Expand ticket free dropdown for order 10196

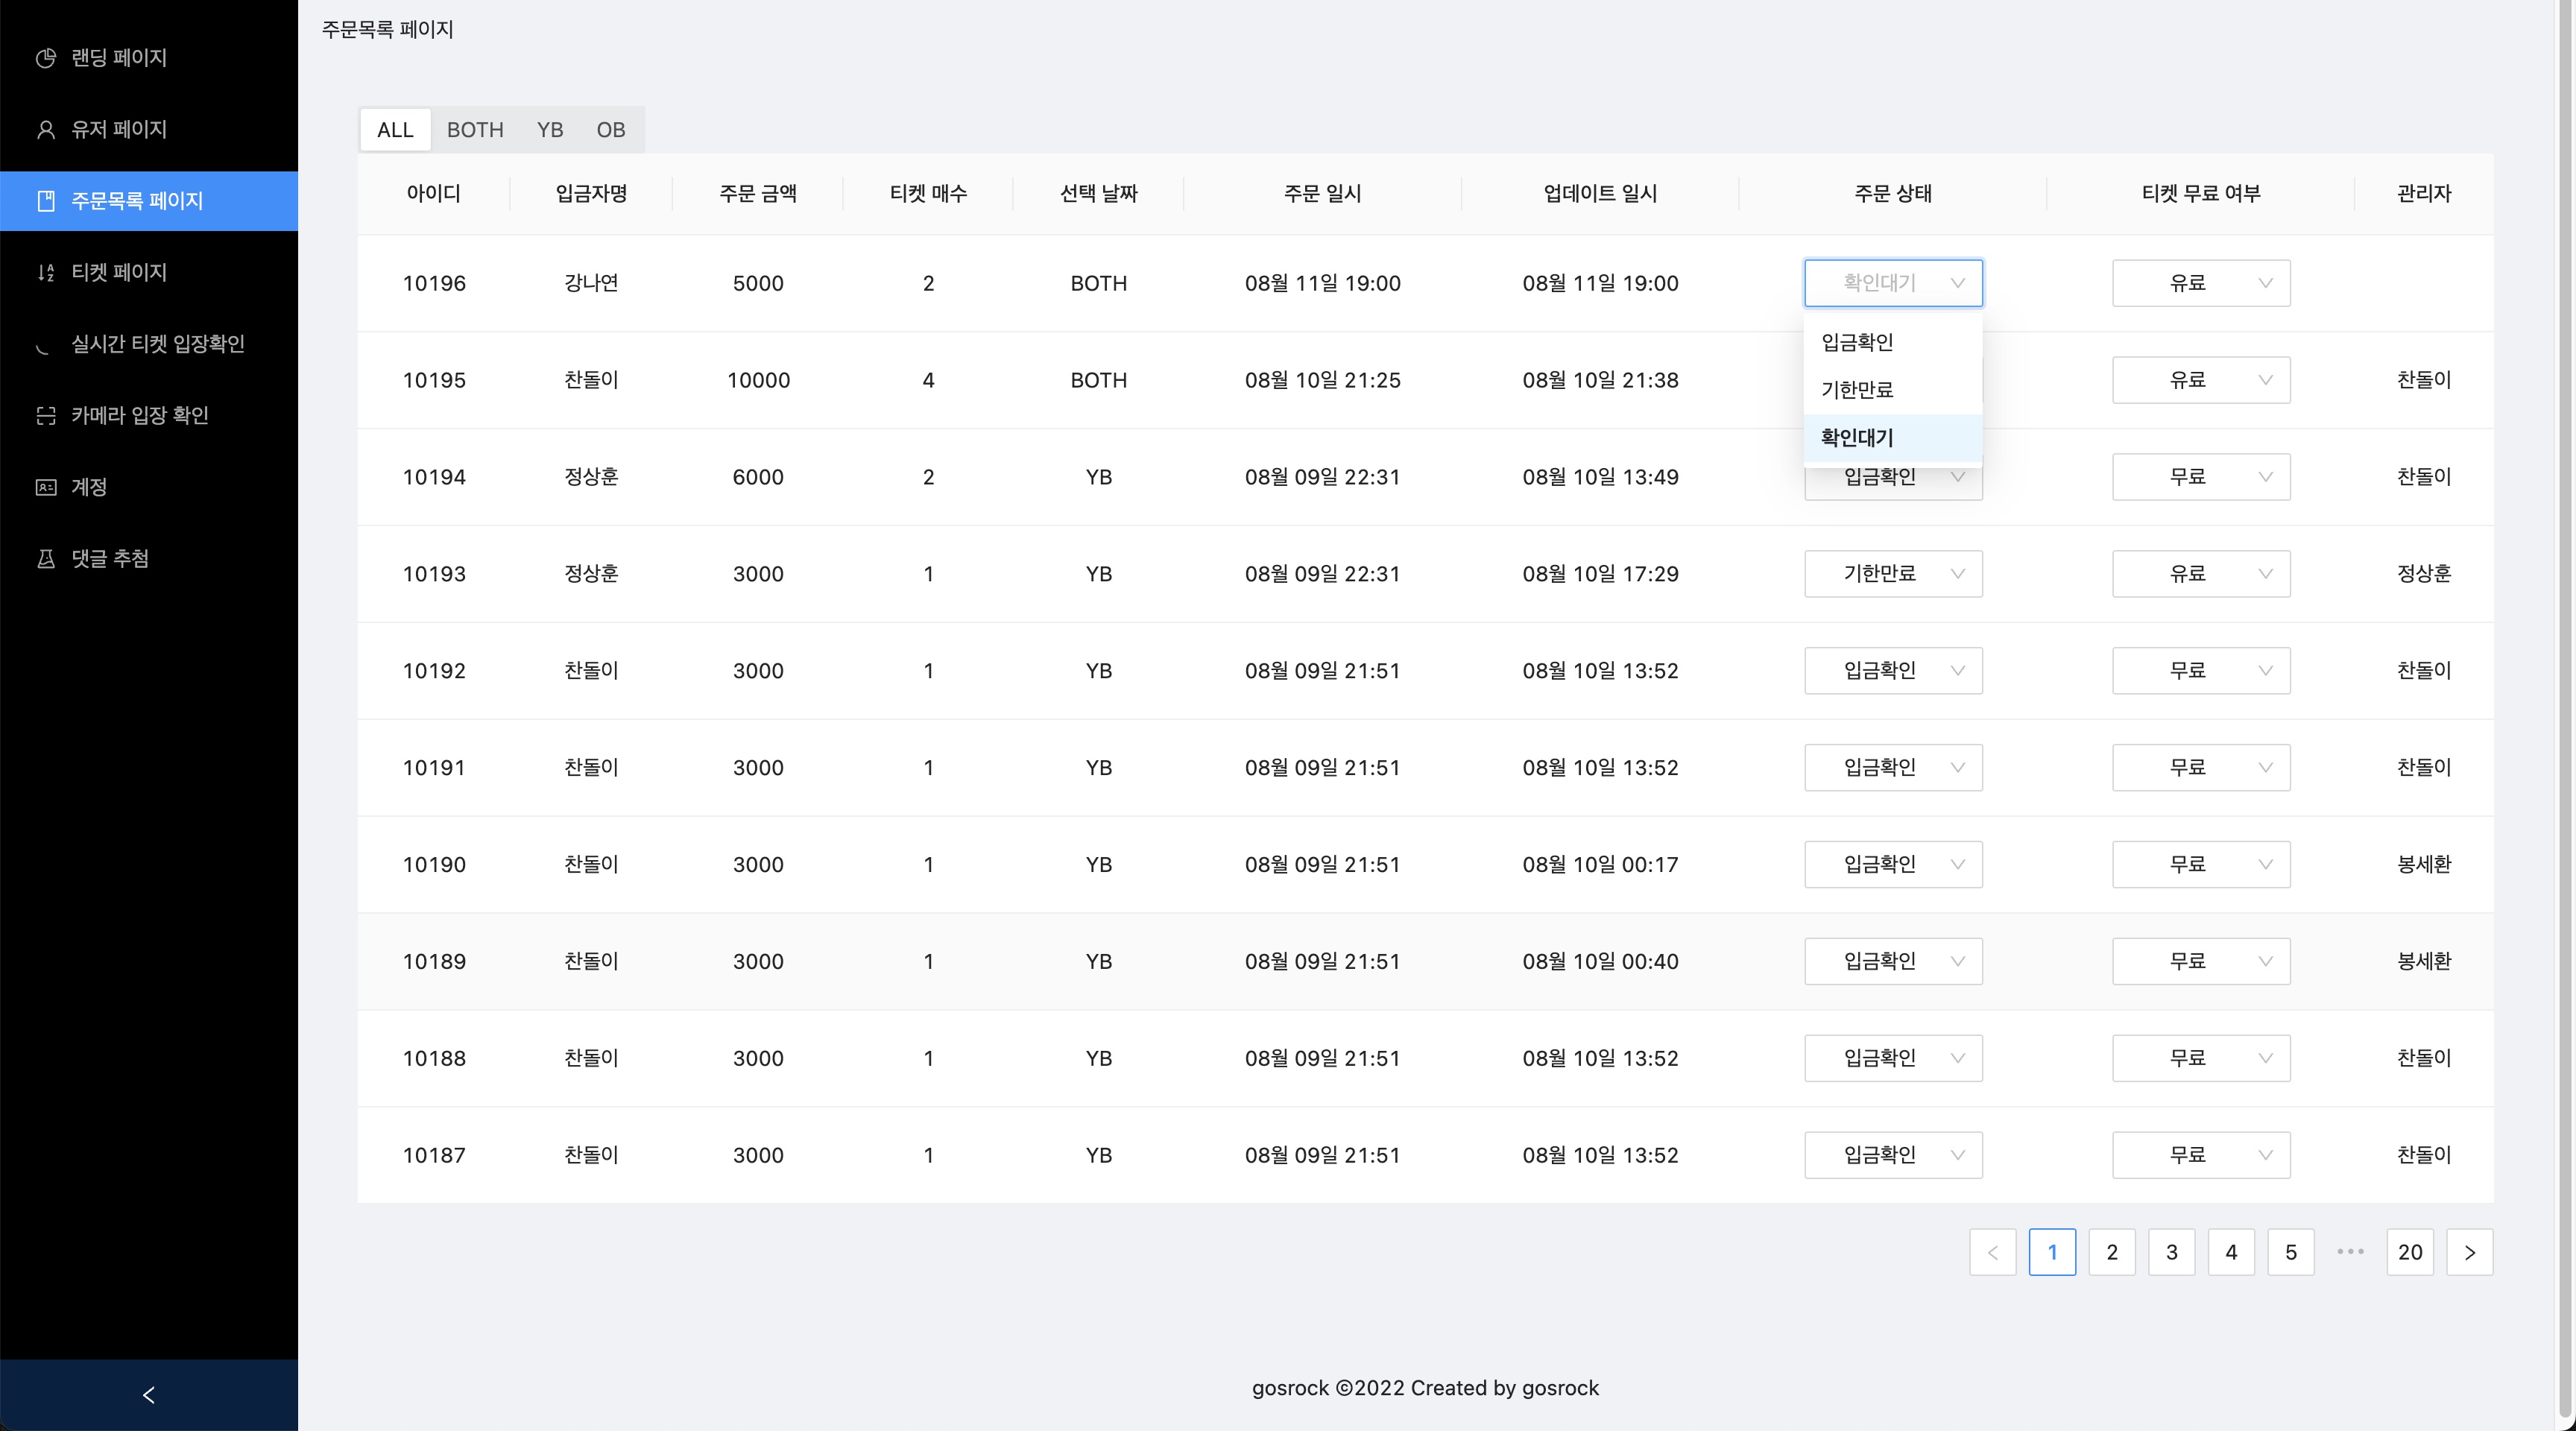point(2200,283)
